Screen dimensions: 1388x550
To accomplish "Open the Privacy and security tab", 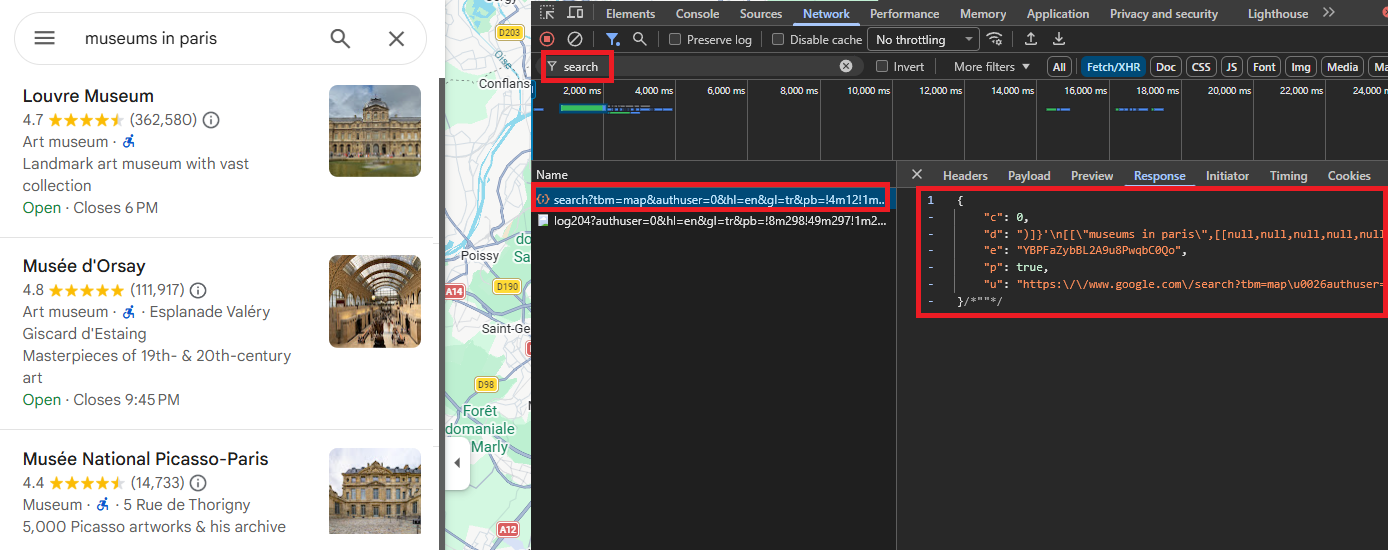I will 1164,14.
